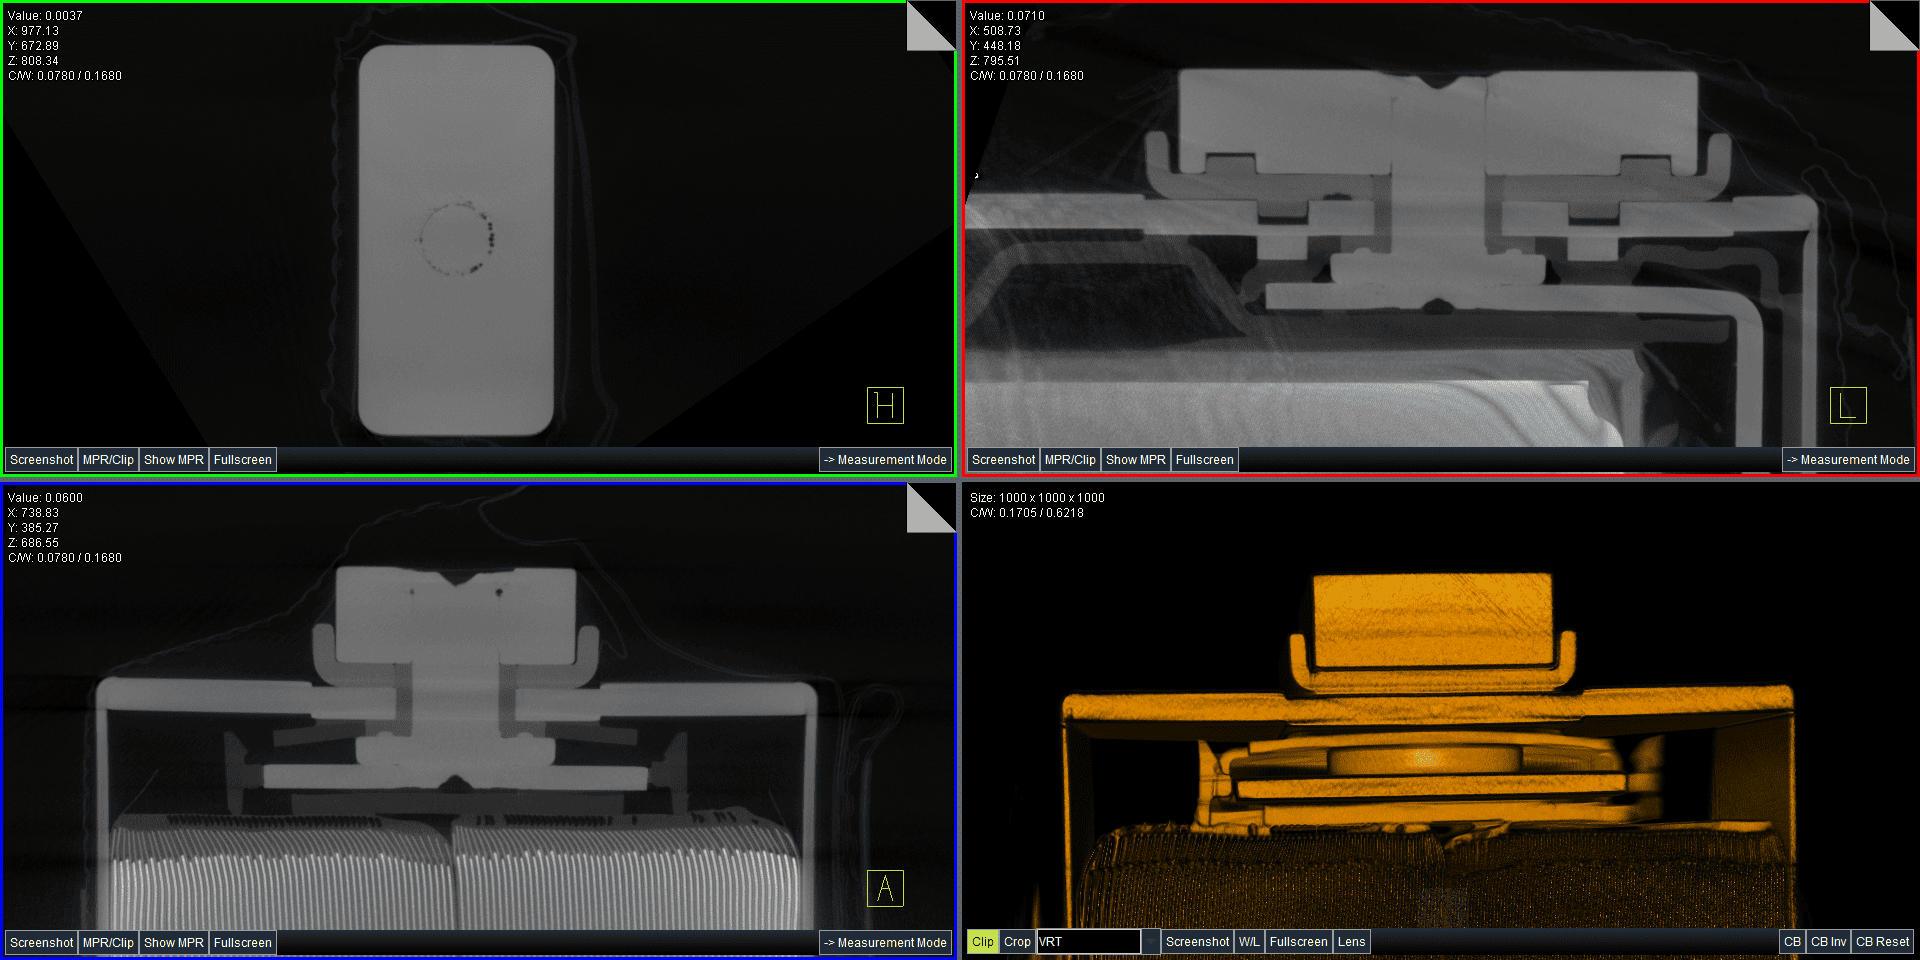Click the CB button in 3D toolbar
Viewport: 1920px width, 960px height.
click(1792, 942)
